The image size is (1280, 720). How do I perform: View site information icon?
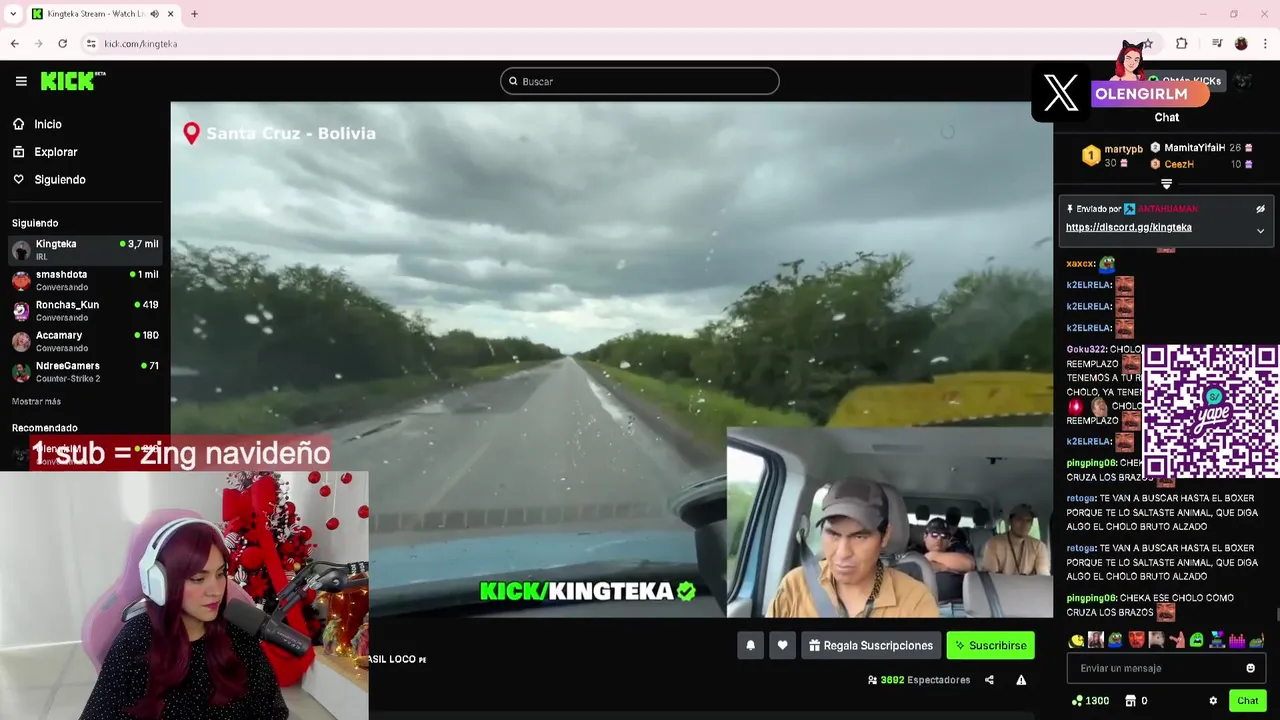click(x=91, y=44)
